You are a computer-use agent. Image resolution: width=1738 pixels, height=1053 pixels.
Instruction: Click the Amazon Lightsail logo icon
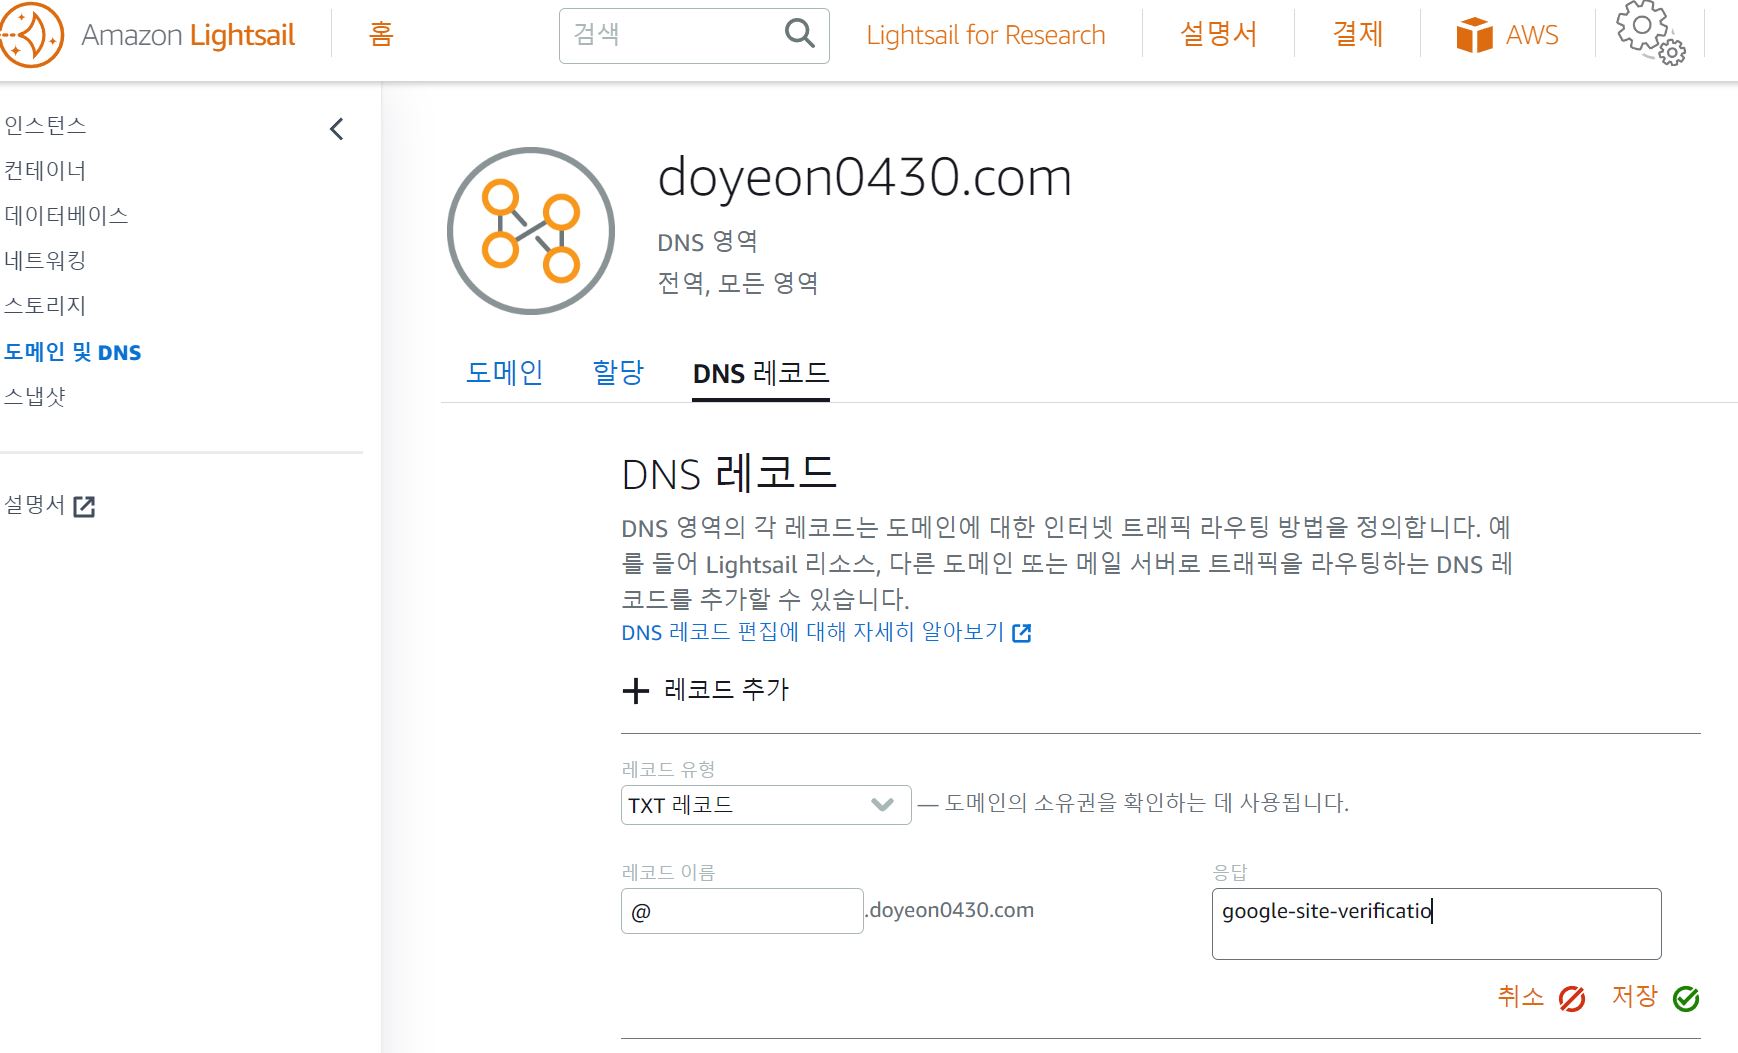coord(32,36)
